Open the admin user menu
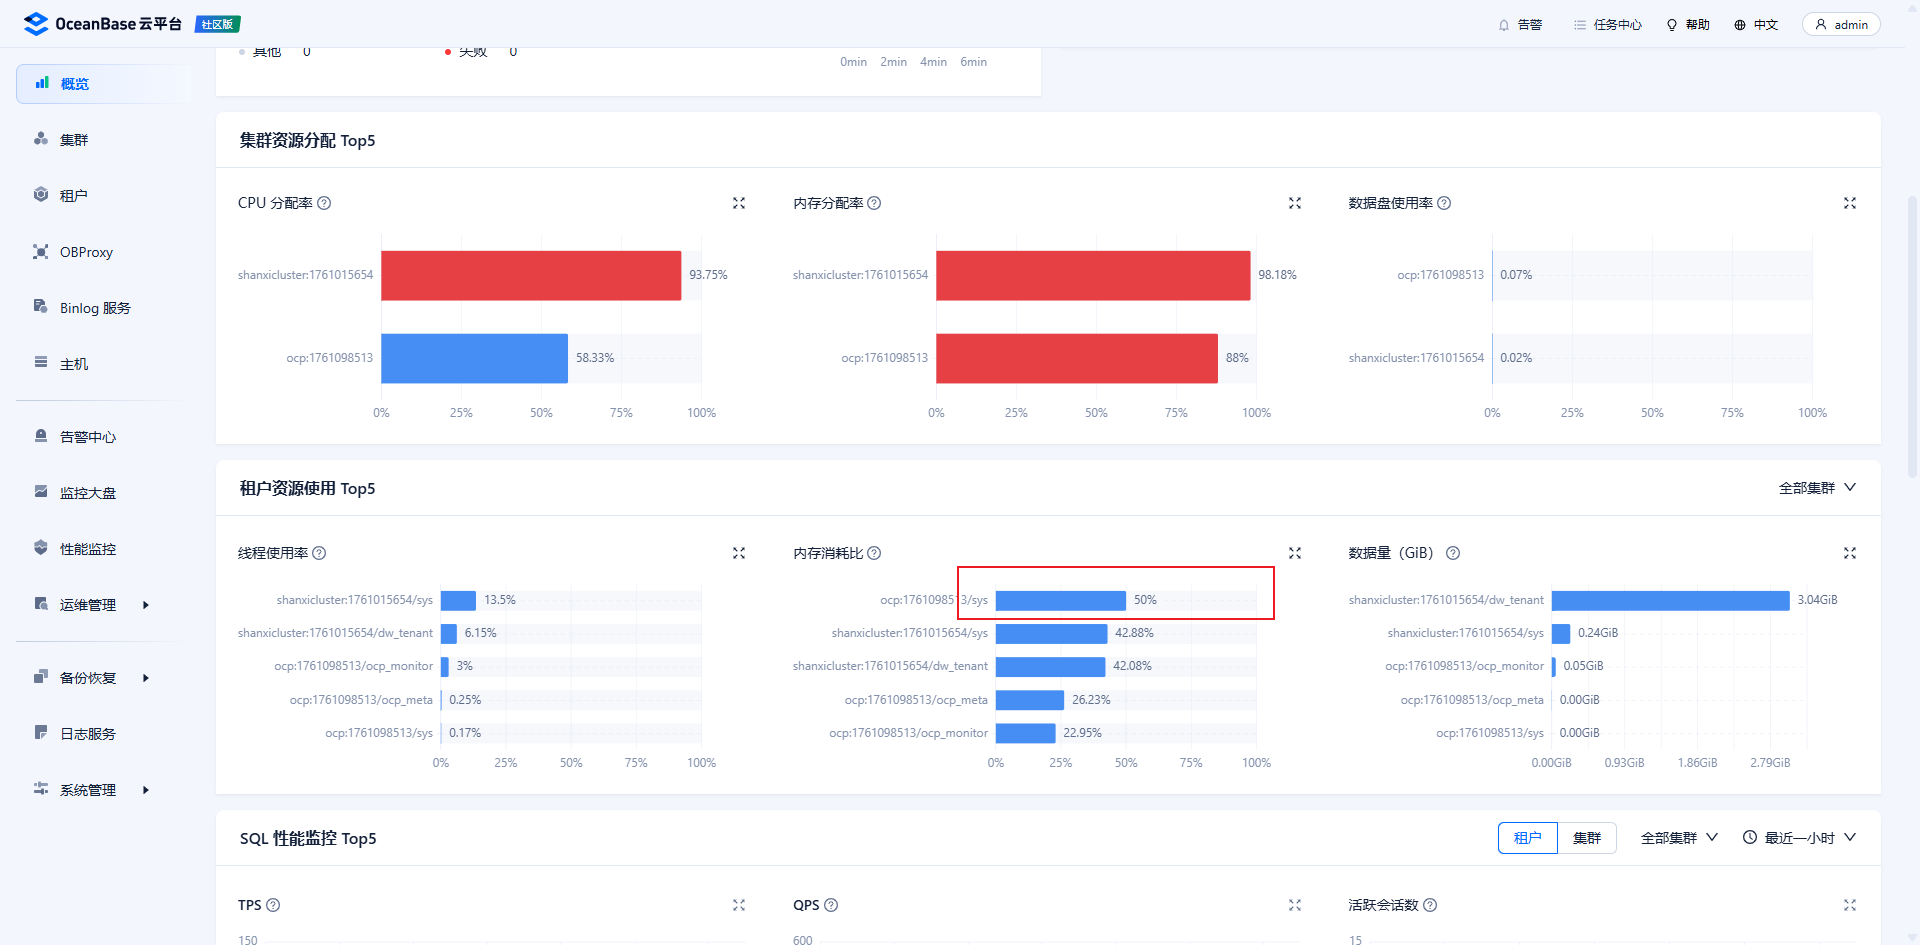 (x=1841, y=25)
